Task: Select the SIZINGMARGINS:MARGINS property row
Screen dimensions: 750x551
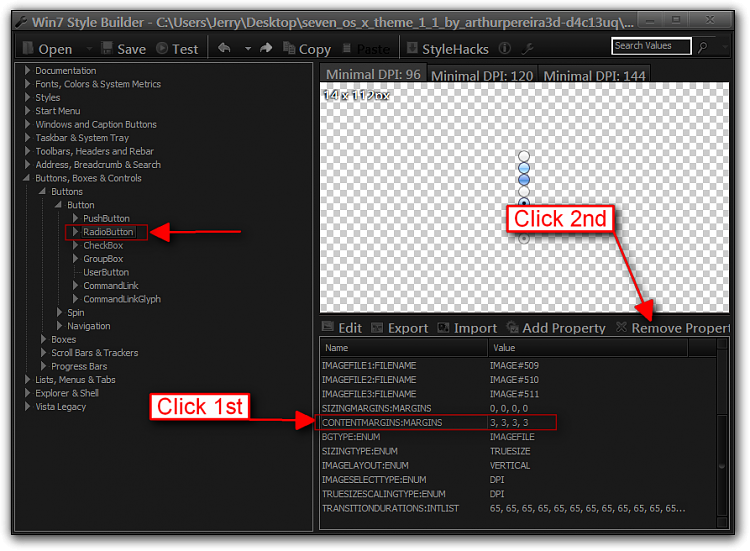Action: 518,408
